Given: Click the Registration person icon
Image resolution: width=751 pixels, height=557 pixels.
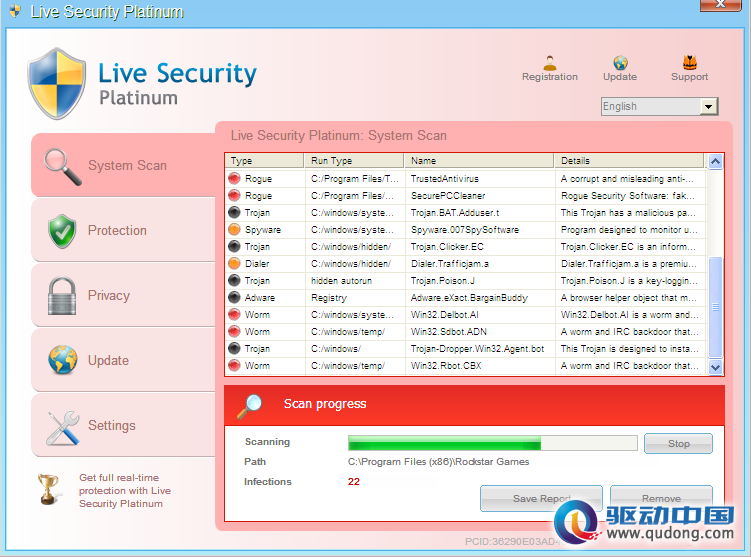Looking at the screenshot, I should [x=549, y=63].
